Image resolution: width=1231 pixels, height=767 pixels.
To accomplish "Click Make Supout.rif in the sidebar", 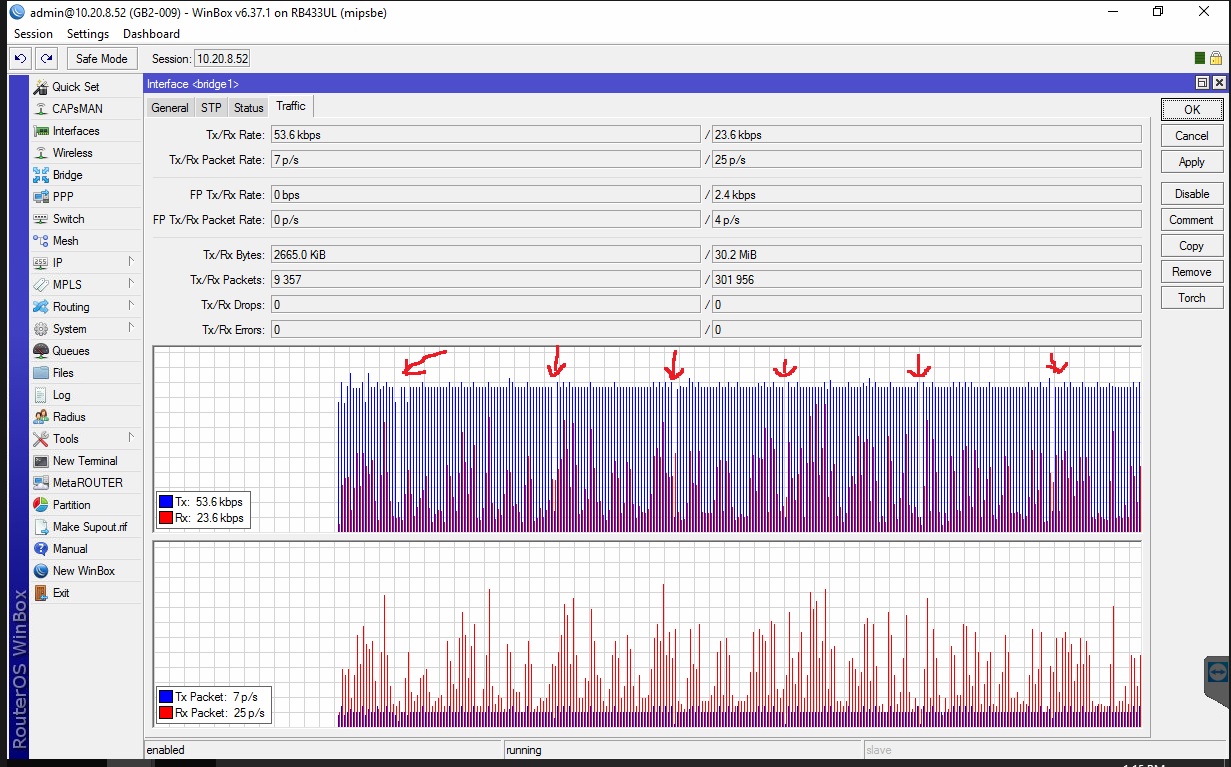I will (90, 527).
